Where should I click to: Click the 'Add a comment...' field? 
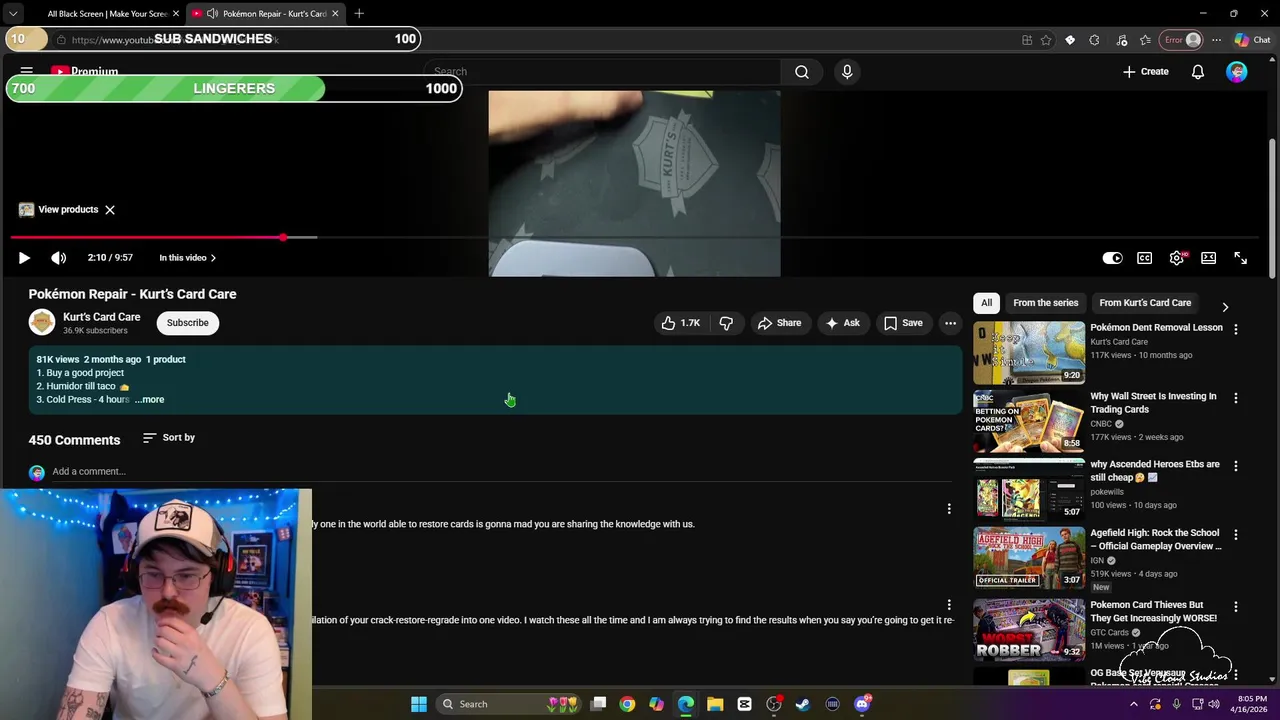500,472
